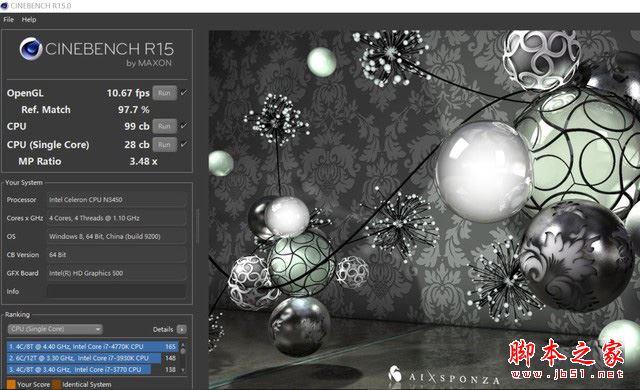Viewport: 640px width, 390px height.
Task: Click the Cinebench R15 logo sphere icon
Action: pos(31,49)
